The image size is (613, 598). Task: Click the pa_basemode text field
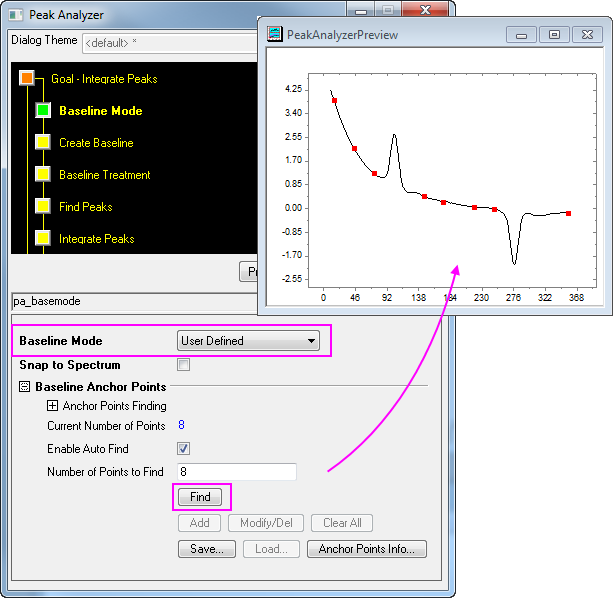tap(135, 301)
